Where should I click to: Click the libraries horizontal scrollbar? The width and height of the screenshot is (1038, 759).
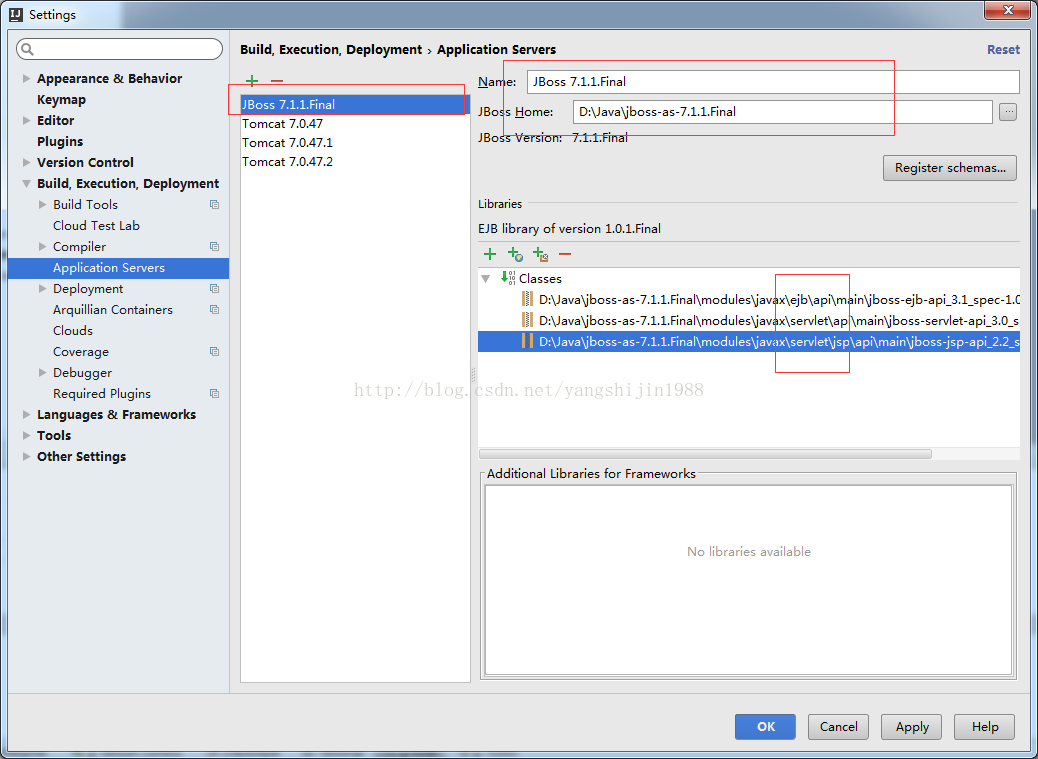(705, 454)
